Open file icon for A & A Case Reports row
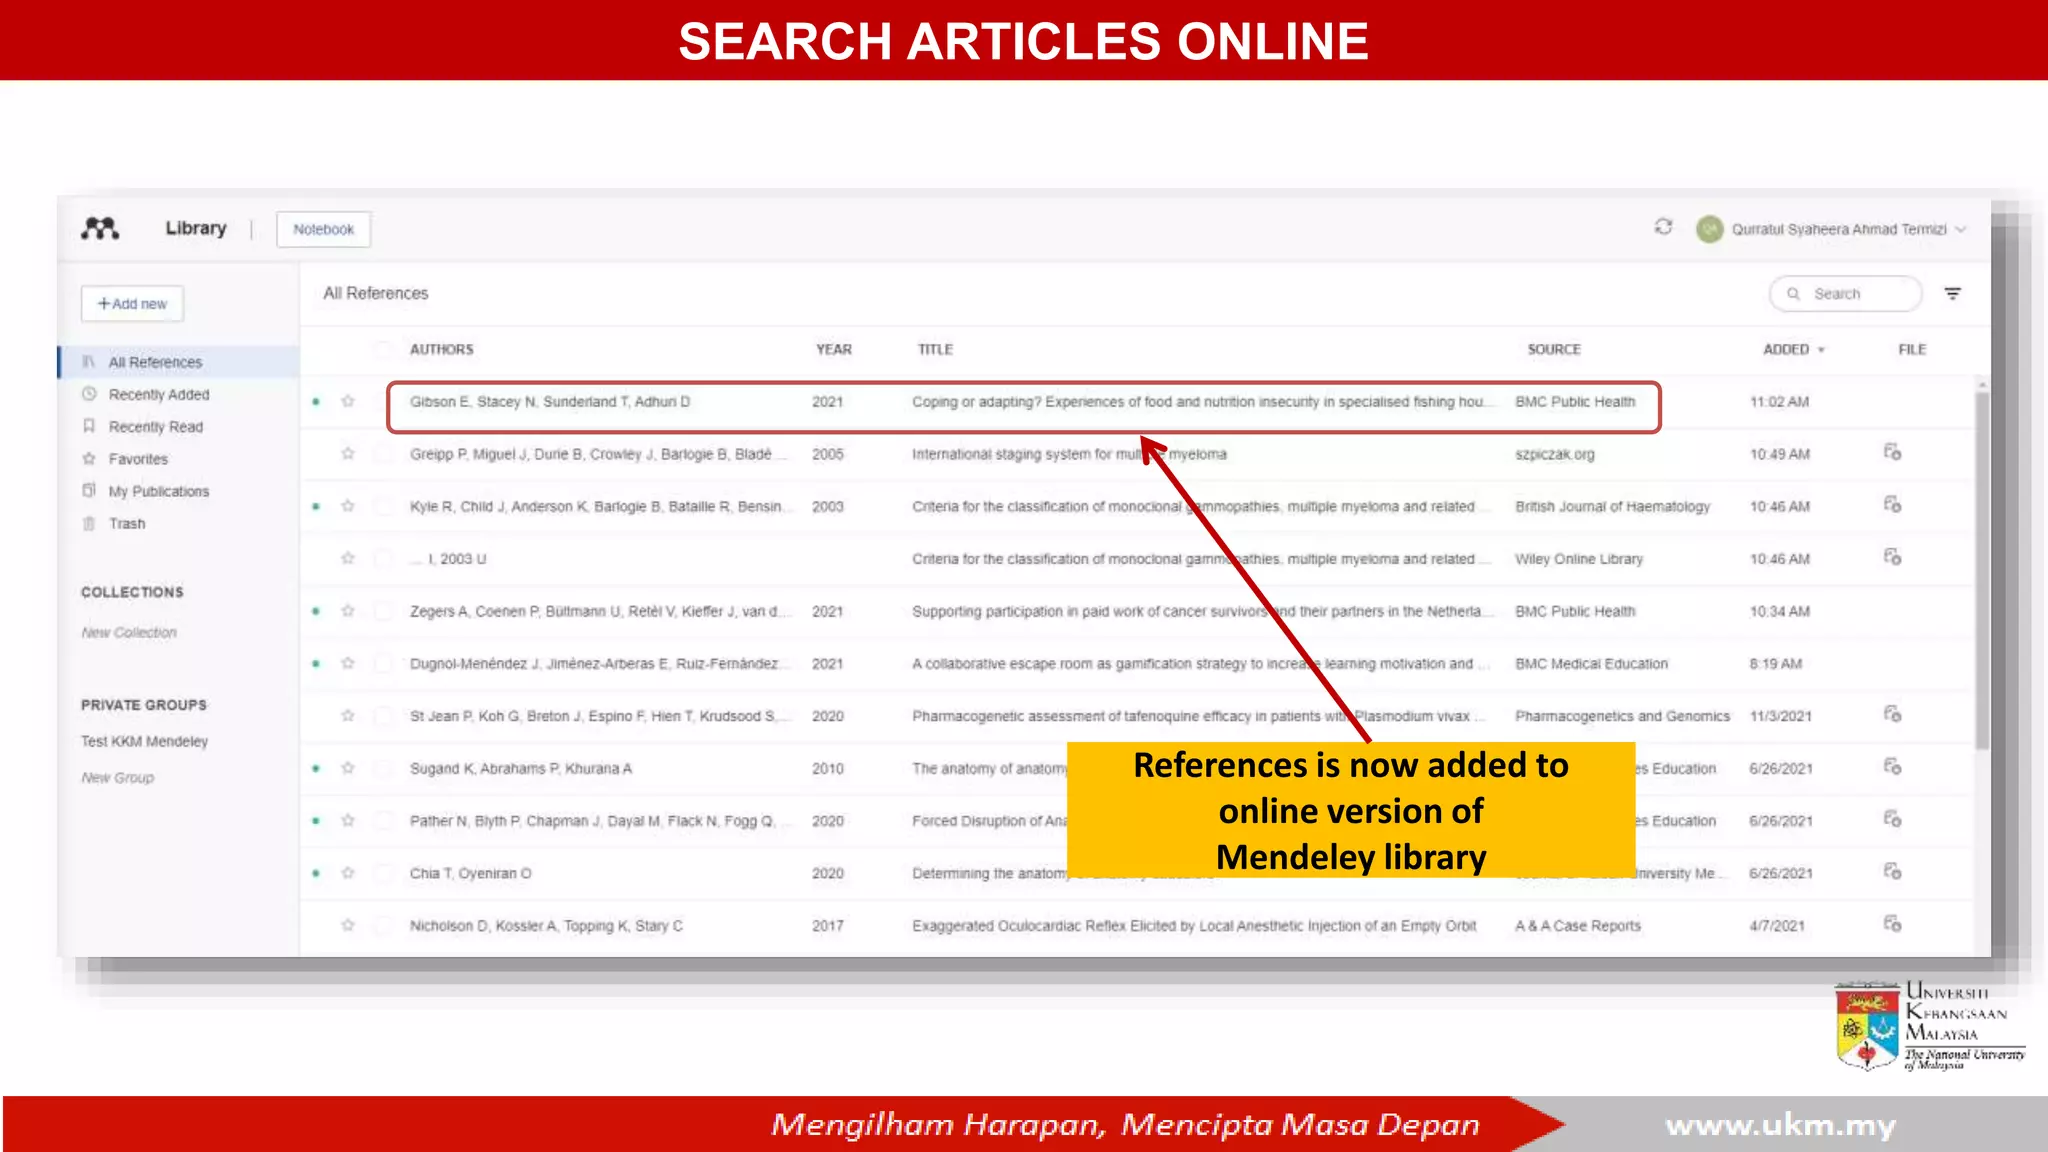The height and width of the screenshot is (1152, 2048). pos(1892,923)
